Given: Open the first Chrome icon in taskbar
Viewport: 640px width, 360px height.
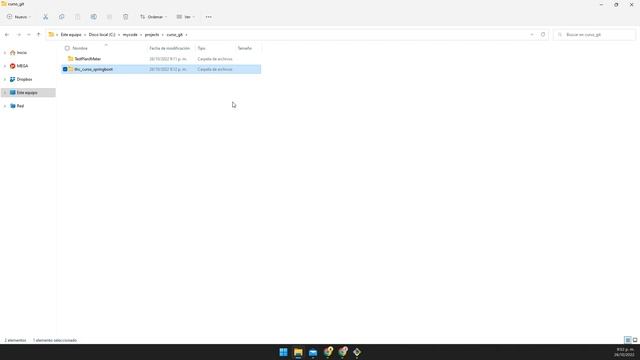Looking at the screenshot, I should coord(328,352).
